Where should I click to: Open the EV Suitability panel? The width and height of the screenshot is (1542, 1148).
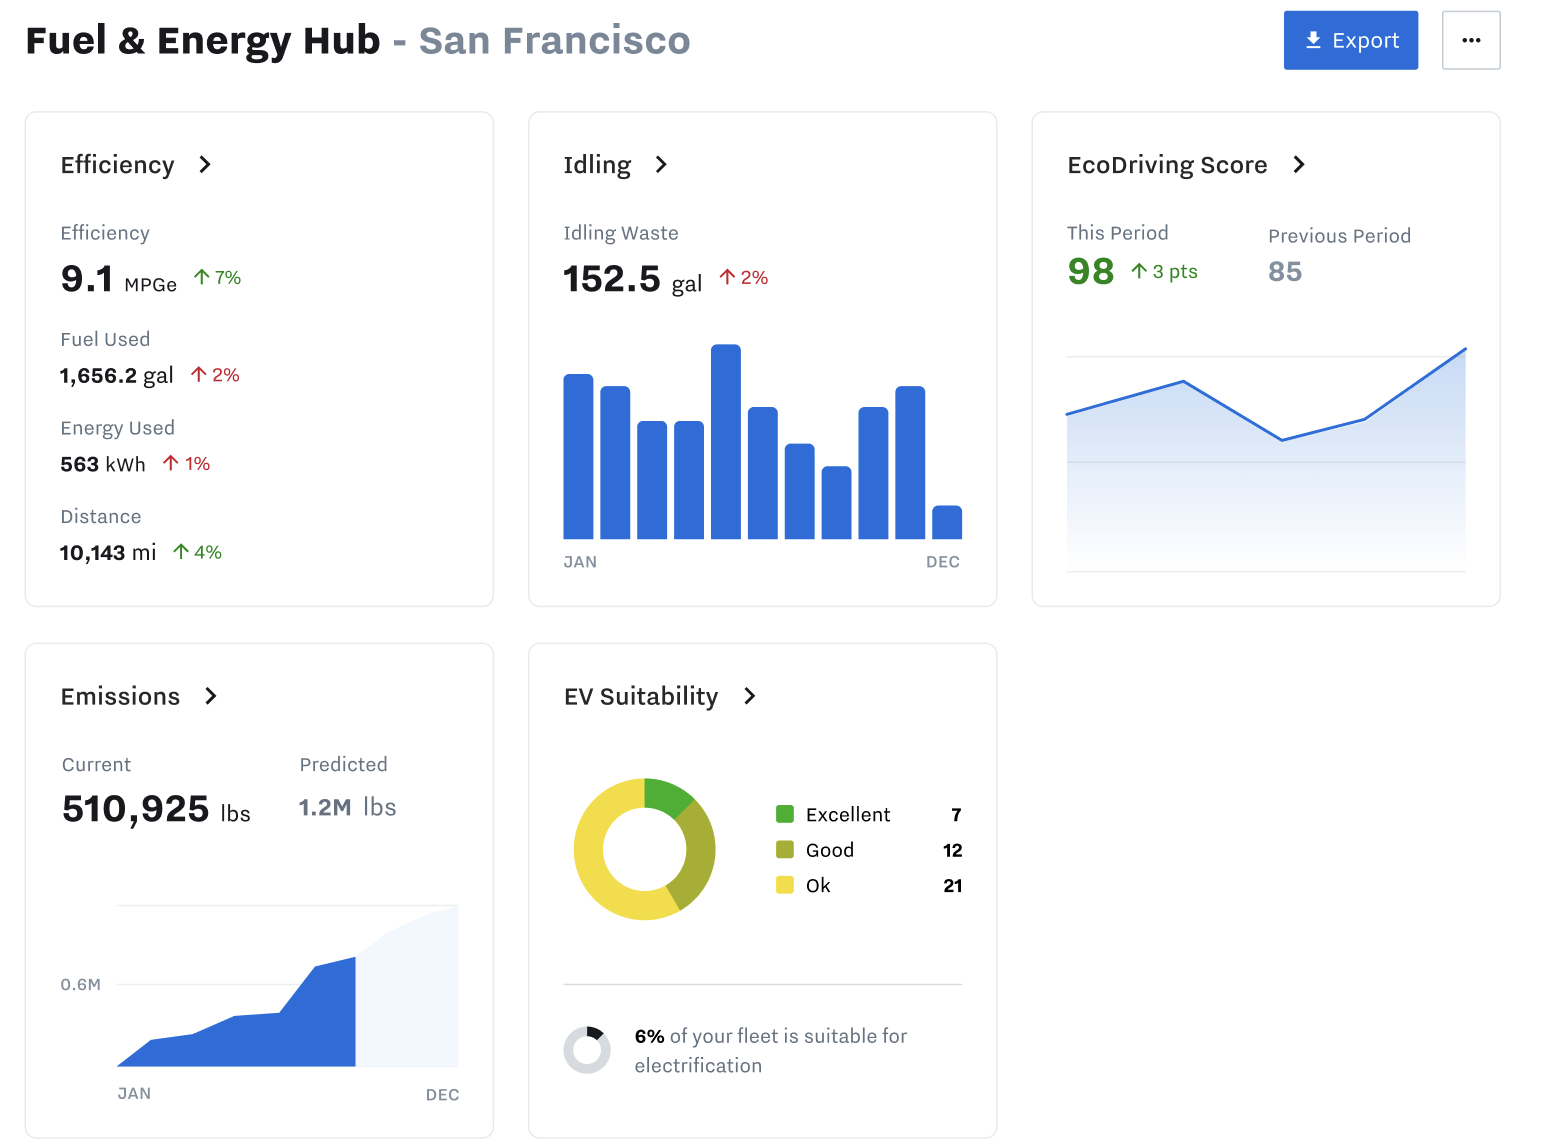(x=750, y=696)
